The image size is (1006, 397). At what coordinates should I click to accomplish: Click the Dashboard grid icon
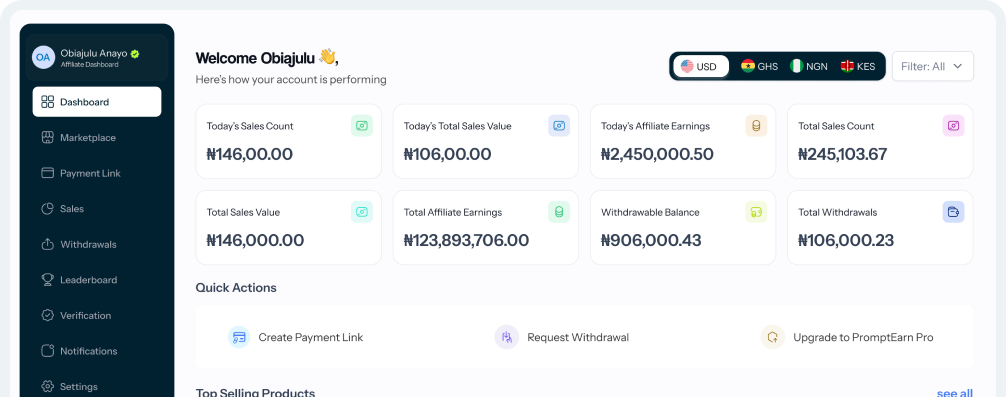(x=47, y=102)
